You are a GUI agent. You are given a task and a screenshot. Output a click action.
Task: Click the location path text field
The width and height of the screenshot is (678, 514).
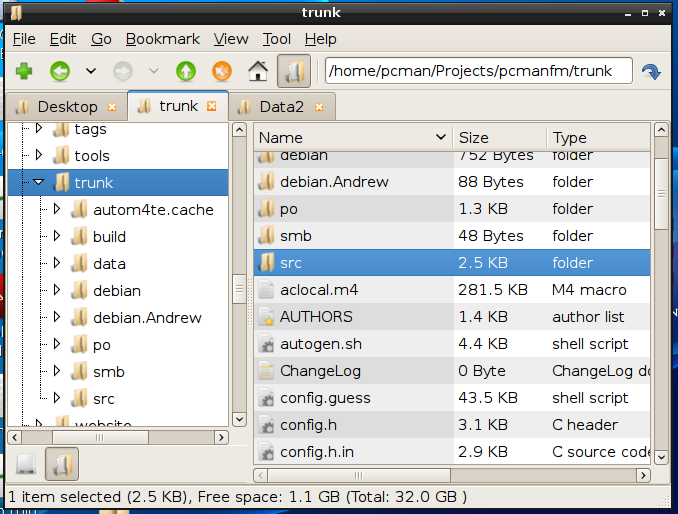click(478, 71)
